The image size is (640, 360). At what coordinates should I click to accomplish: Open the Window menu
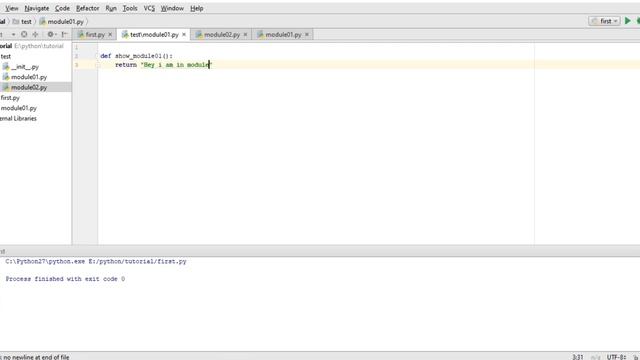point(172,8)
